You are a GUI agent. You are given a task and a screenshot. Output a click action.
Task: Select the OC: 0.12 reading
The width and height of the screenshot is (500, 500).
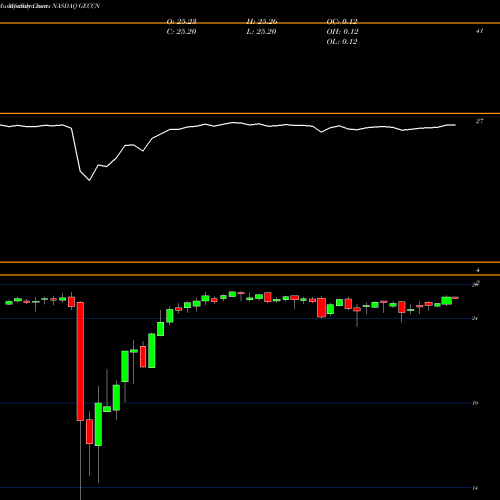click(x=342, y=22)
